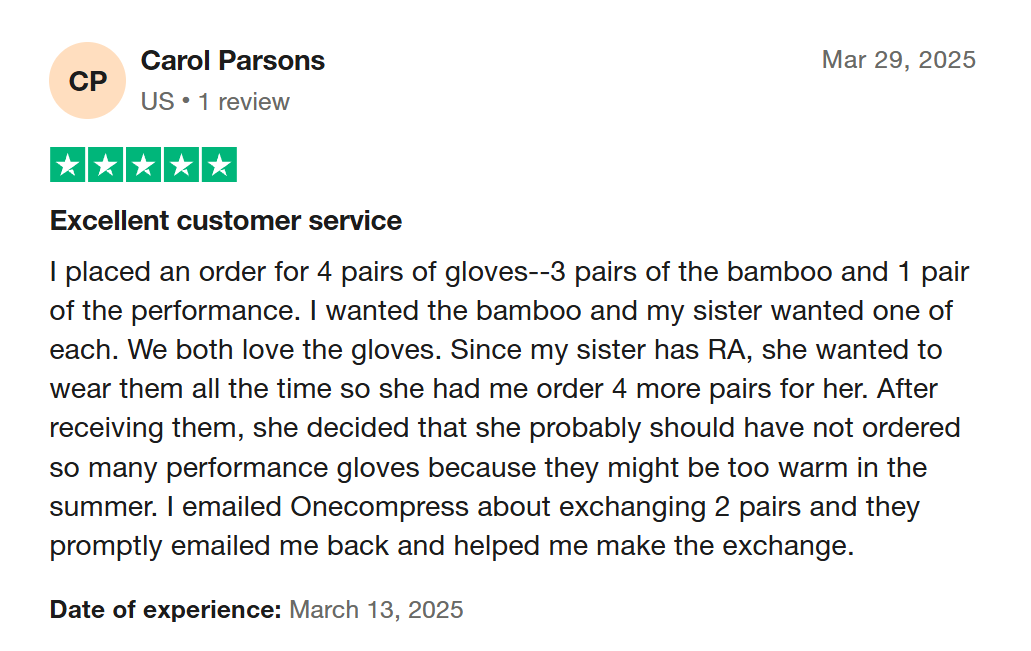
Task: Open the "Excellent customer service" review title
Action: pos(226,221)
